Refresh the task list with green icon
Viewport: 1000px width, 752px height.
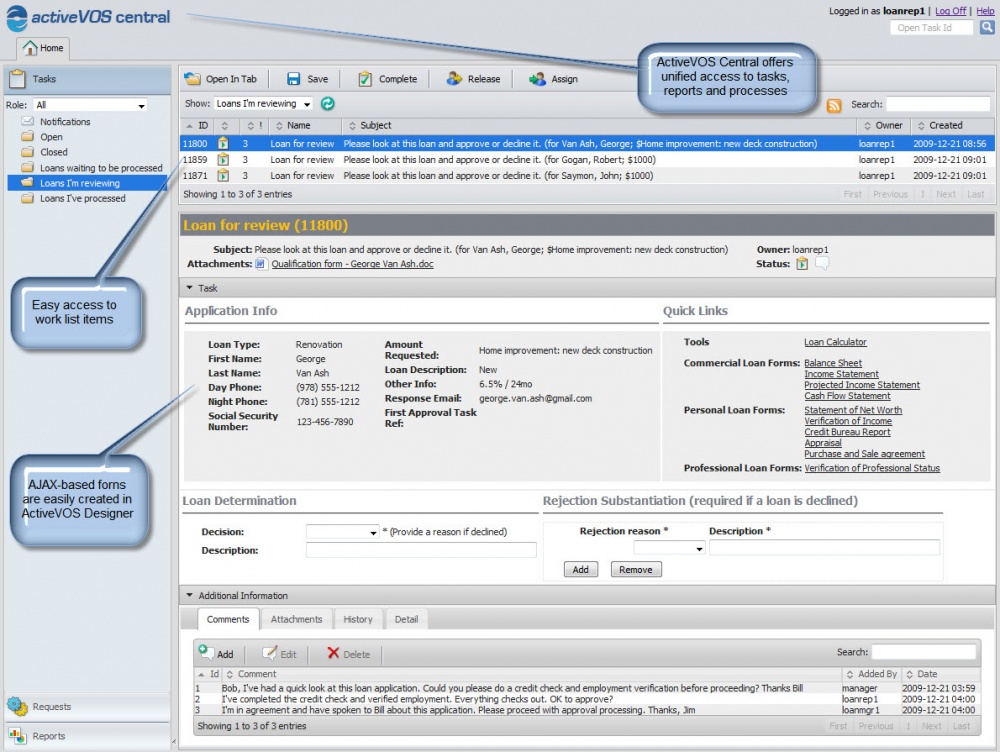pos(327,103)
